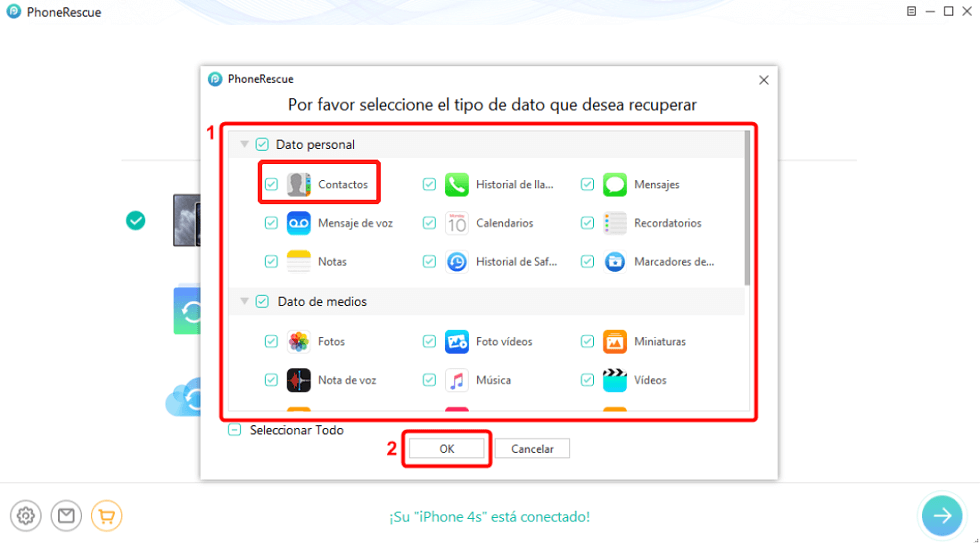Image resolution: width=980 pixels, height=543 pixels.
Task: Click the blue next arrow button
Action: click(x=942, y=516)
